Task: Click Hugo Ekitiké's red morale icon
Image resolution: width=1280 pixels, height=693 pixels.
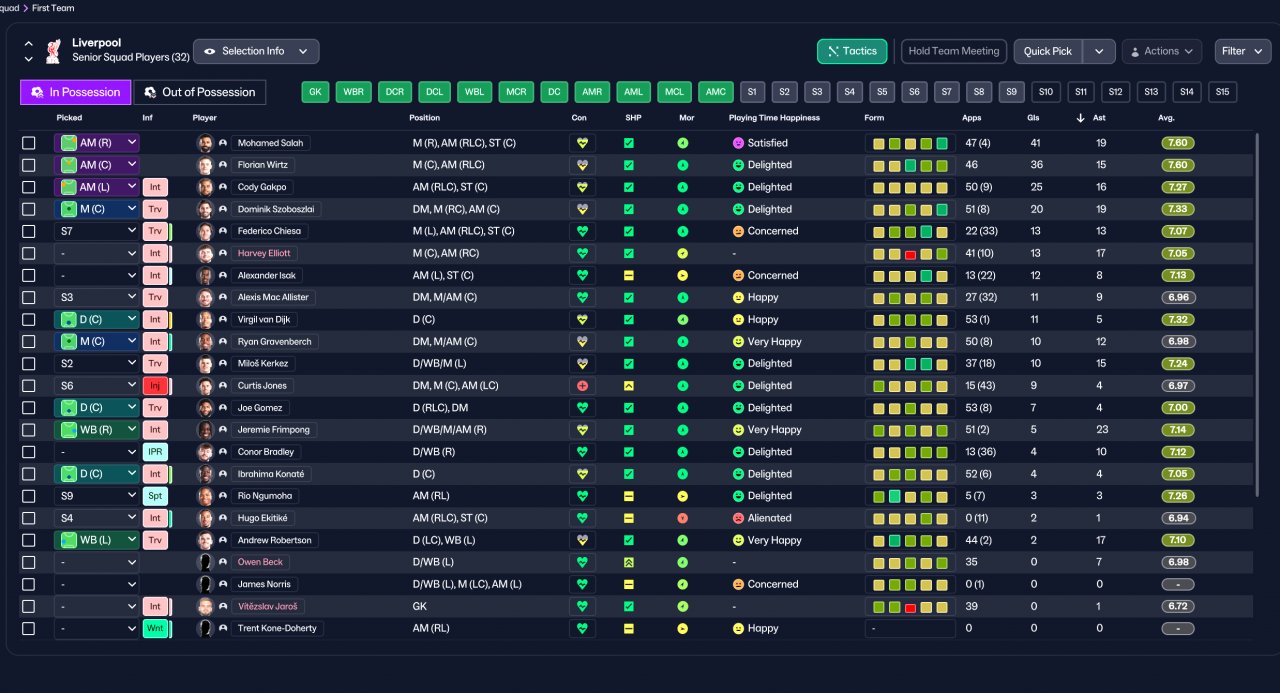Action: coord(683,518)
